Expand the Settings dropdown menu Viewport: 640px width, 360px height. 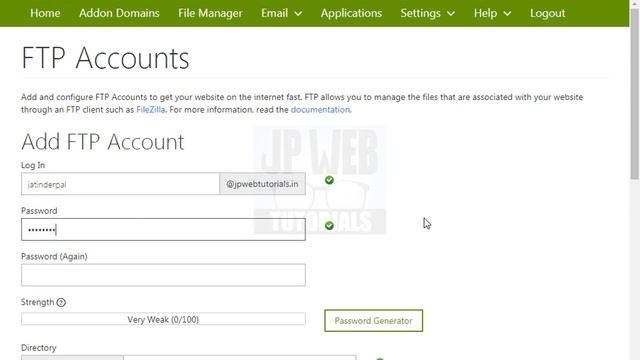tap(427, 13)
